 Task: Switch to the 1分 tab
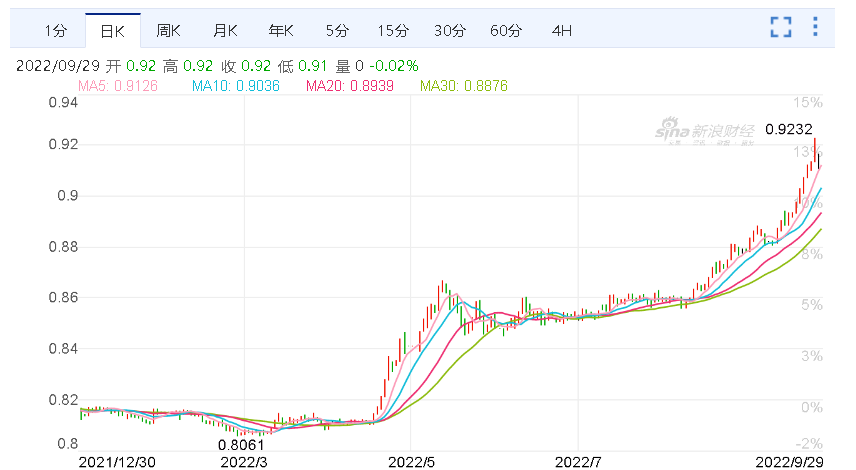tap(56, 31)
